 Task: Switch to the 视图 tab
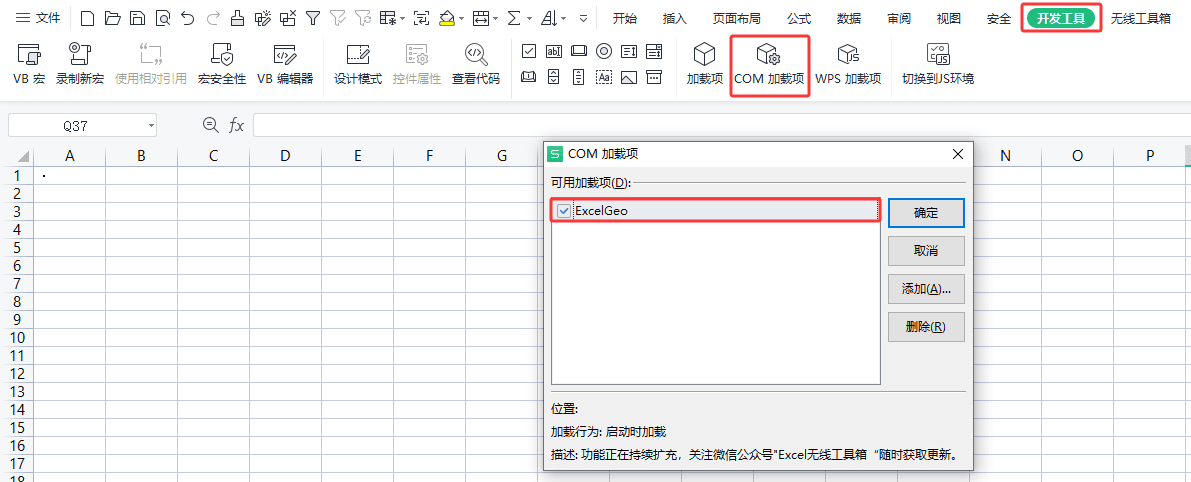pyautogui.click(x=949, y=18)
